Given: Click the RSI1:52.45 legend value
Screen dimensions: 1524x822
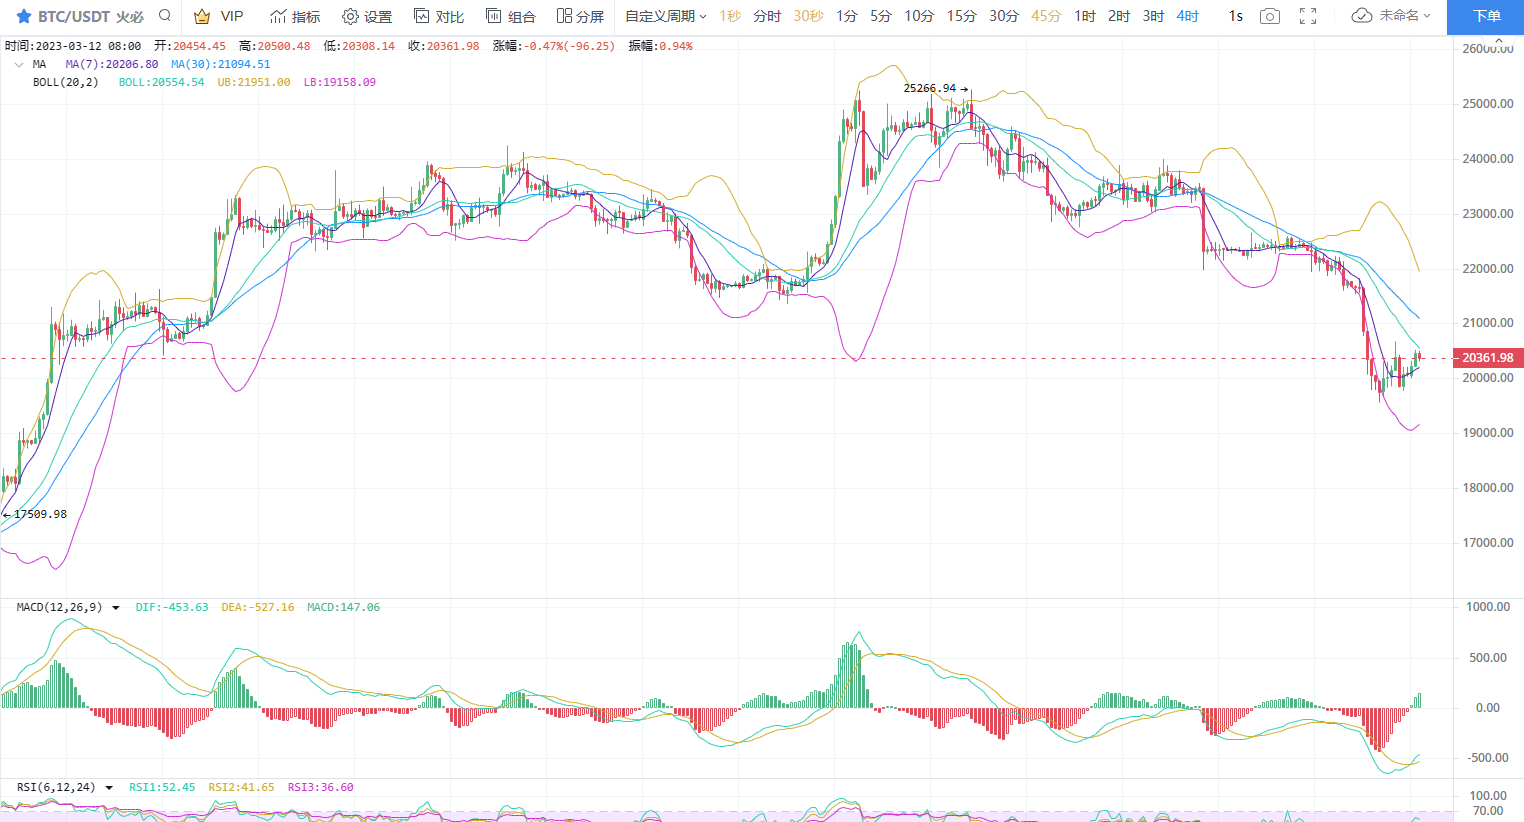Looking at the screenshot, I should click(x=162, y=787).
